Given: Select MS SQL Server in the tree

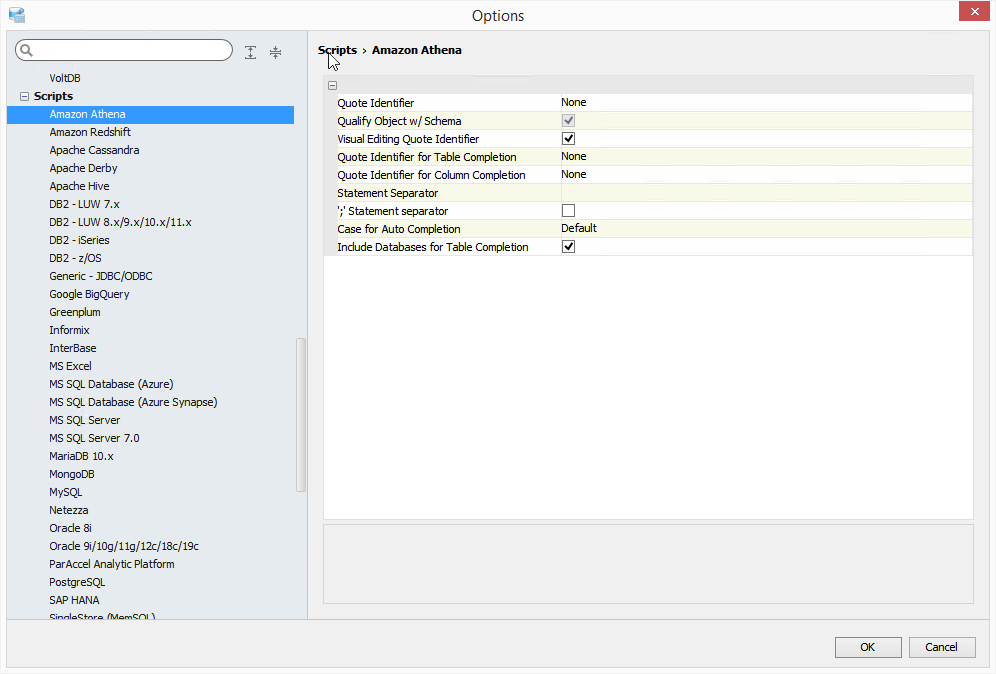Looking at the screenshot, I should click(85, 421).
